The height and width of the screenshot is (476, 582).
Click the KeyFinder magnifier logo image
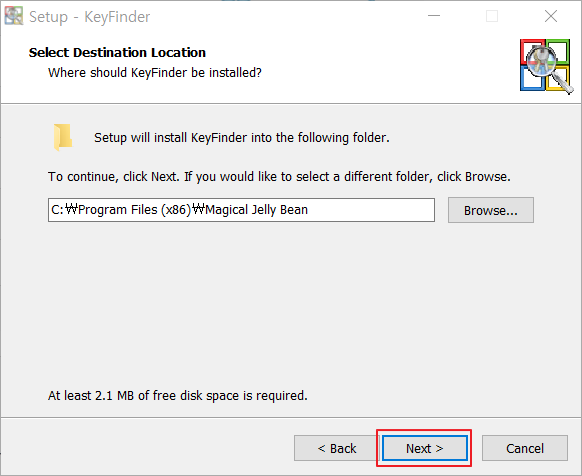[546, 66]
